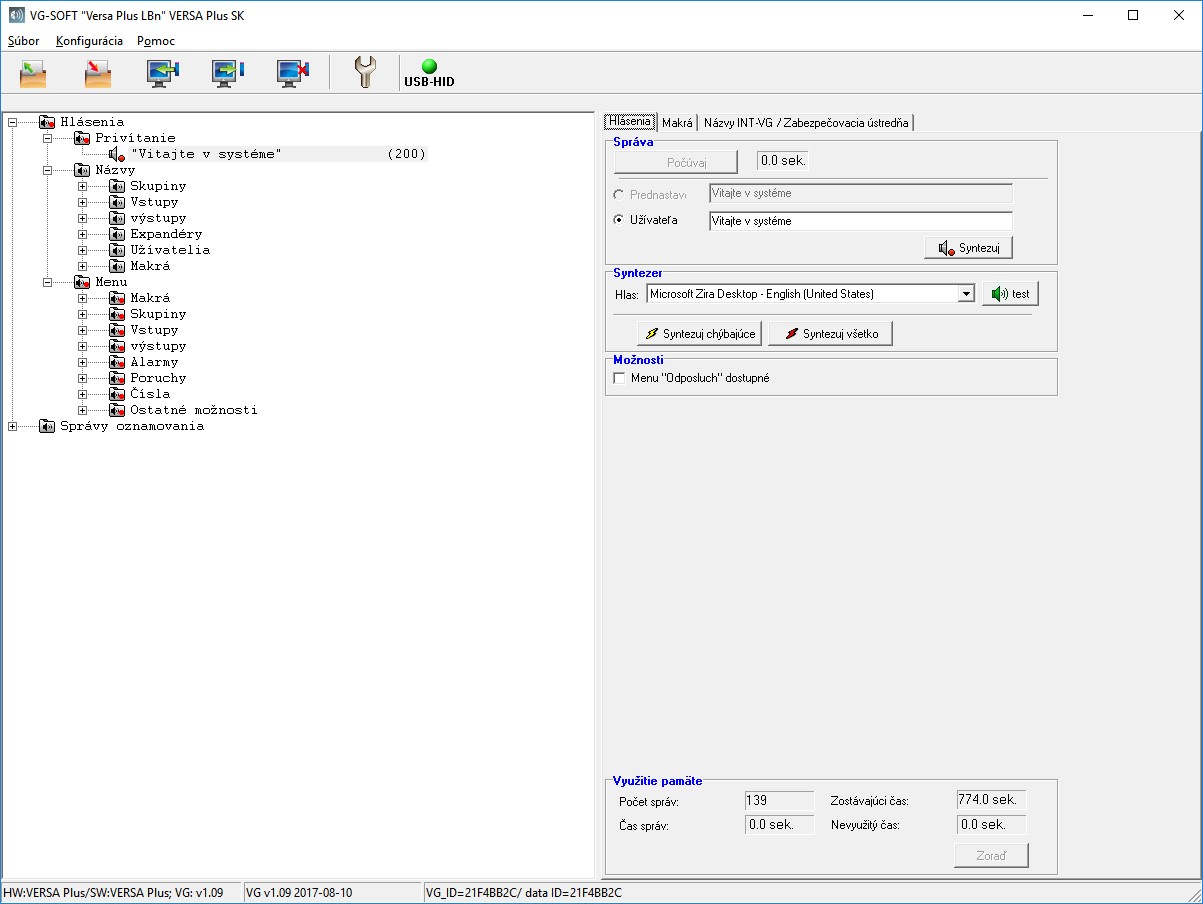Select the Užívateľa radio button

(619, 221)
